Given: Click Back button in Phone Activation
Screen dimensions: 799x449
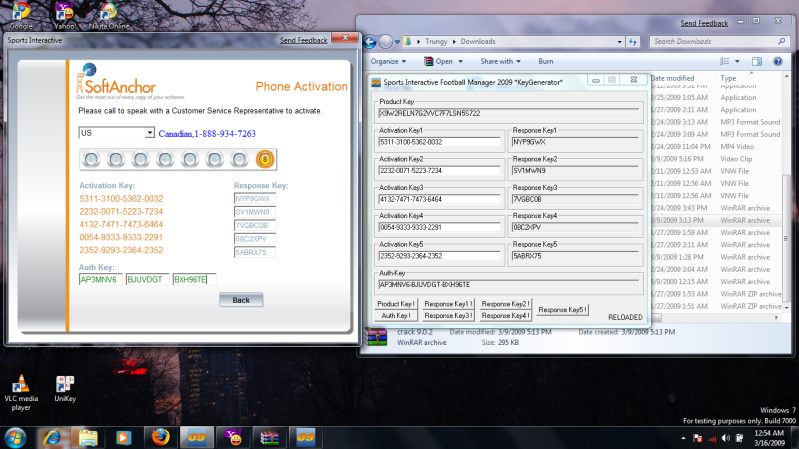Looking at the screenshot, I should point(241,300).
